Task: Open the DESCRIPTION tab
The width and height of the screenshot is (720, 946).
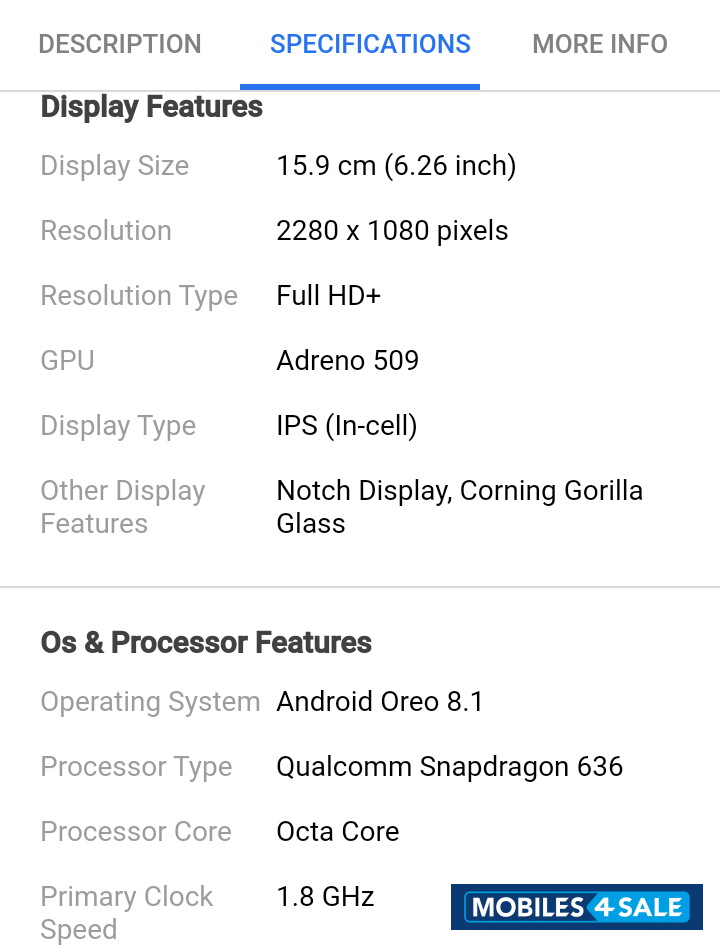Action: click(120, 44)
